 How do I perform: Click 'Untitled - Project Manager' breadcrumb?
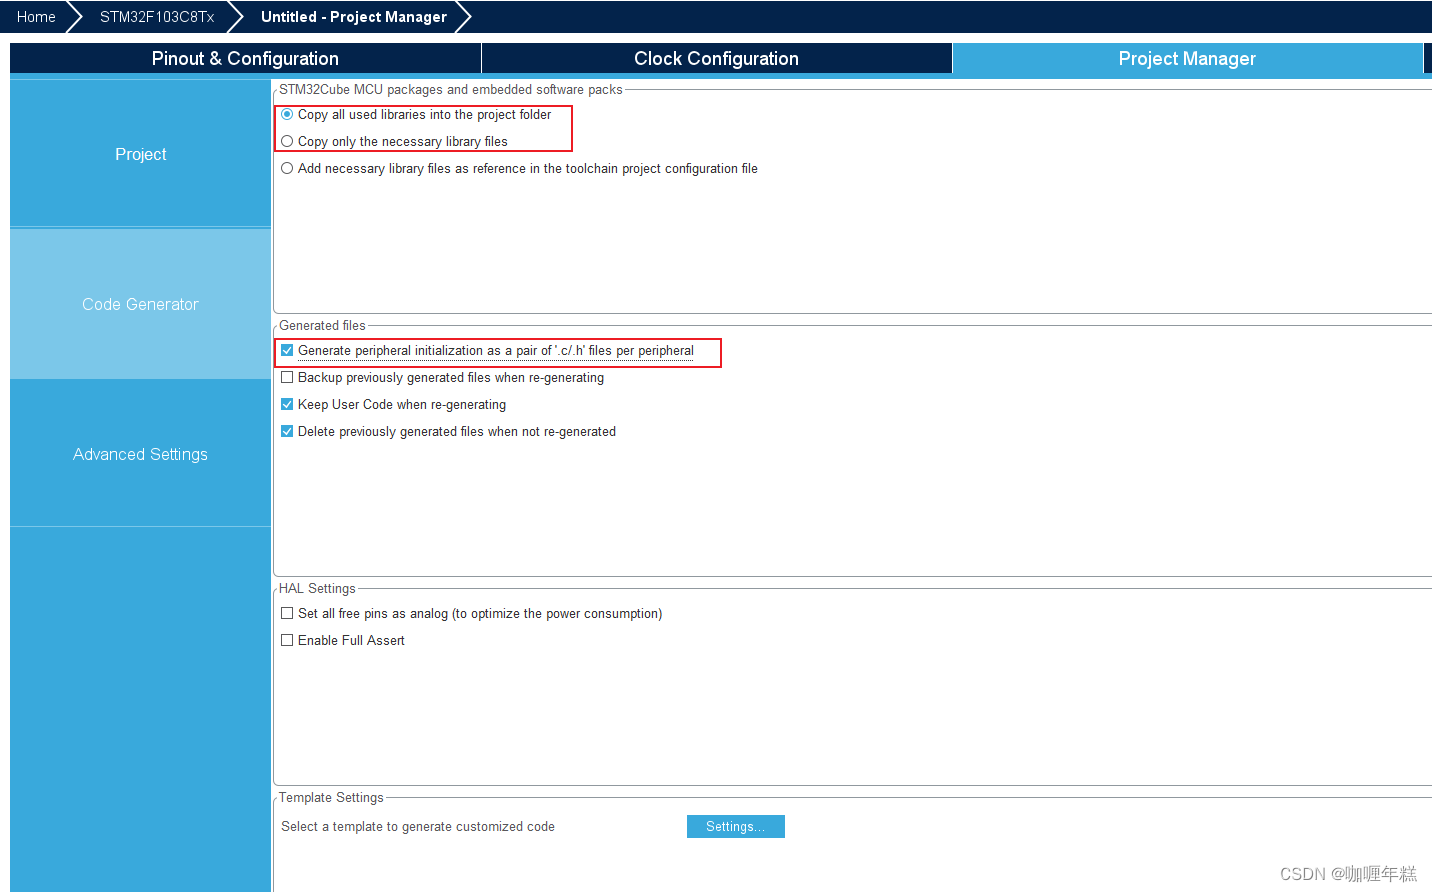coord(354,17)
